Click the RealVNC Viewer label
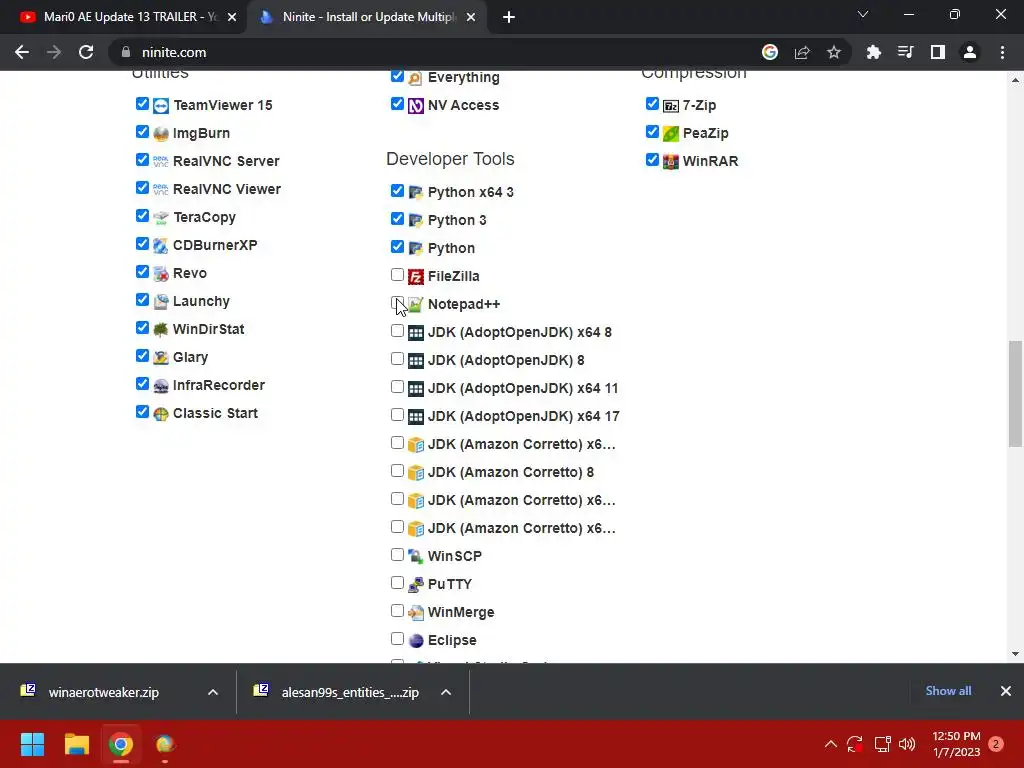Screen dimensions: 1024x768 coord(227,189)
